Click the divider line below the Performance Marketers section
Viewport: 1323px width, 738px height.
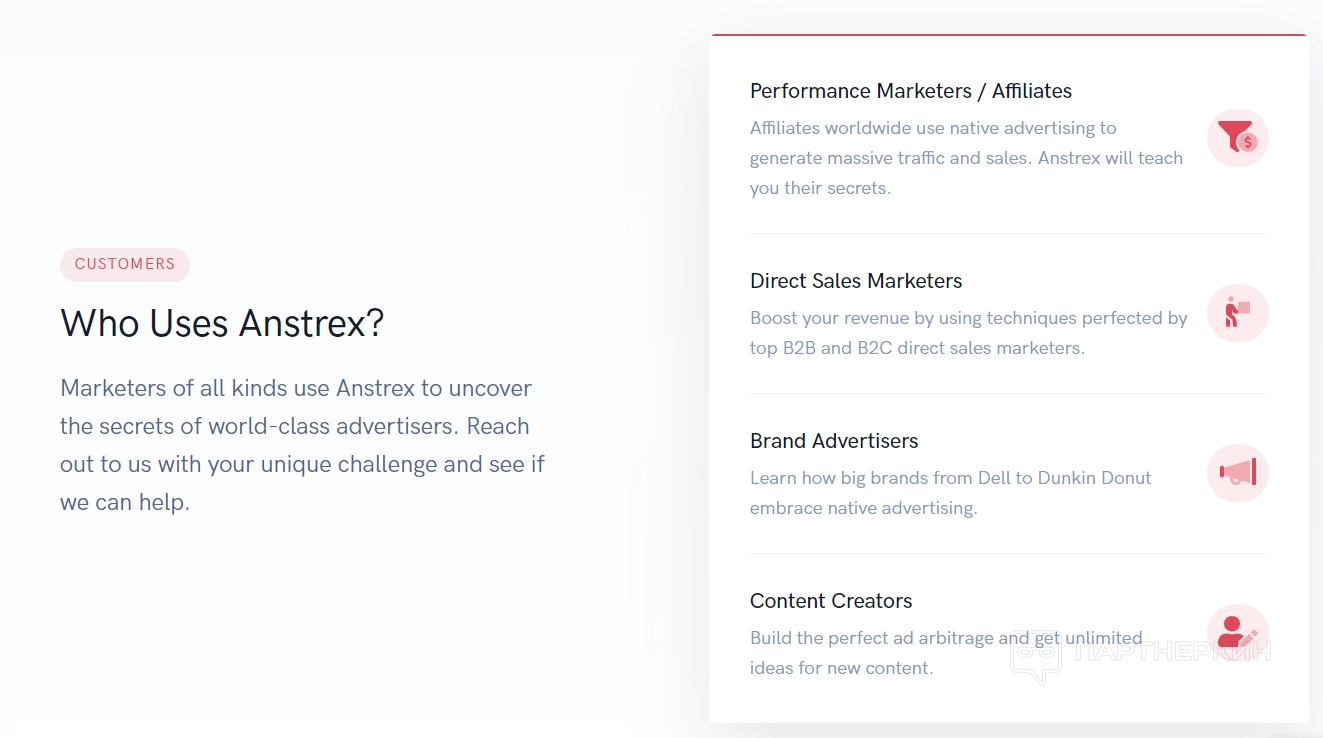[1008, 234]
